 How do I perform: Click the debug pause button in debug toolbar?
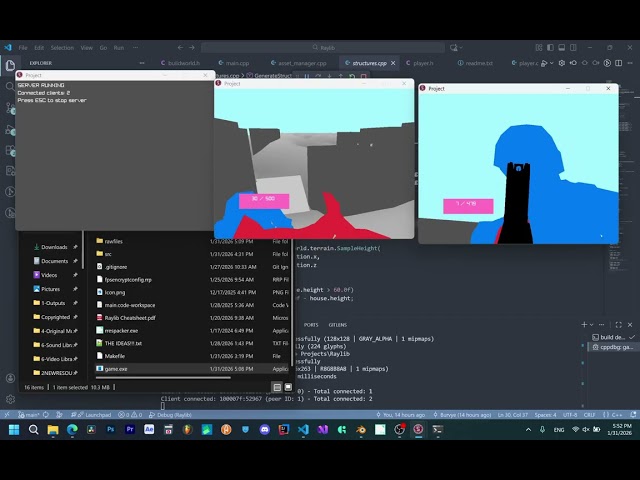[x=307, y=76]
